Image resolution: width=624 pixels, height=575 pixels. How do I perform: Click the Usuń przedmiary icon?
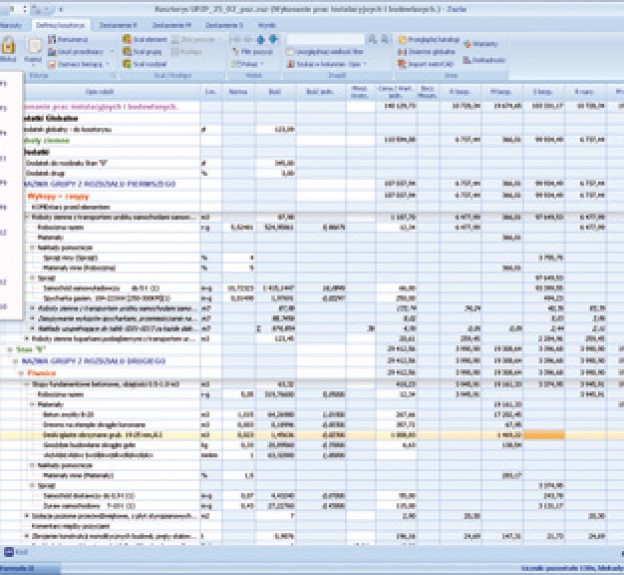click(52, 52)
